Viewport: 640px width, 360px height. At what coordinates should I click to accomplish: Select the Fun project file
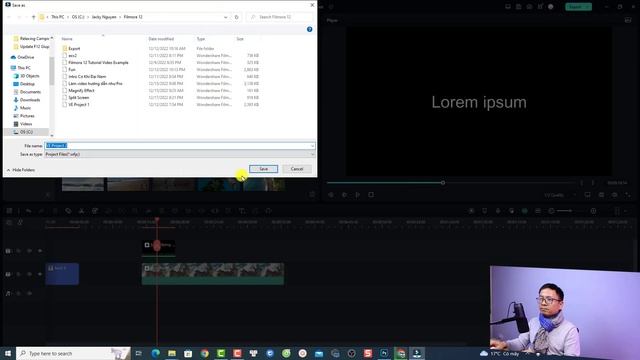(x=72, y=69)
